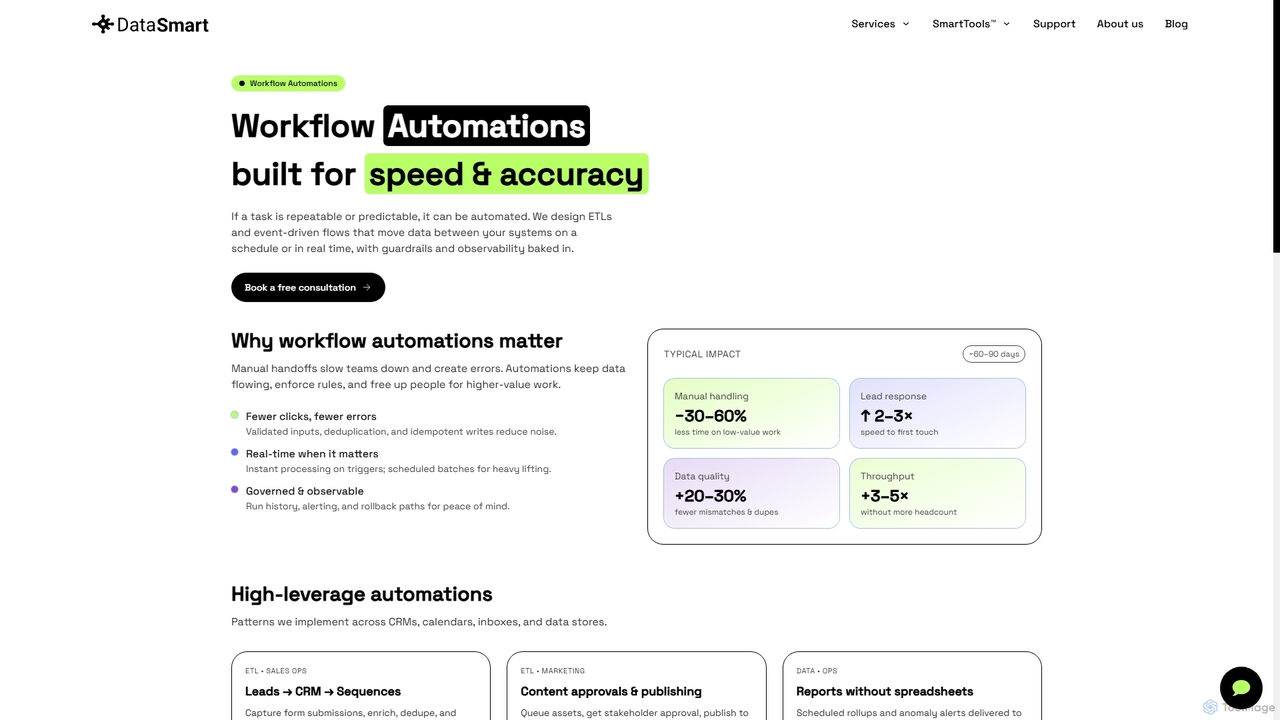Click the 'High-leverage automations' heading
The width and height of the screenshot is (1280, 720).
coord(362,594)
